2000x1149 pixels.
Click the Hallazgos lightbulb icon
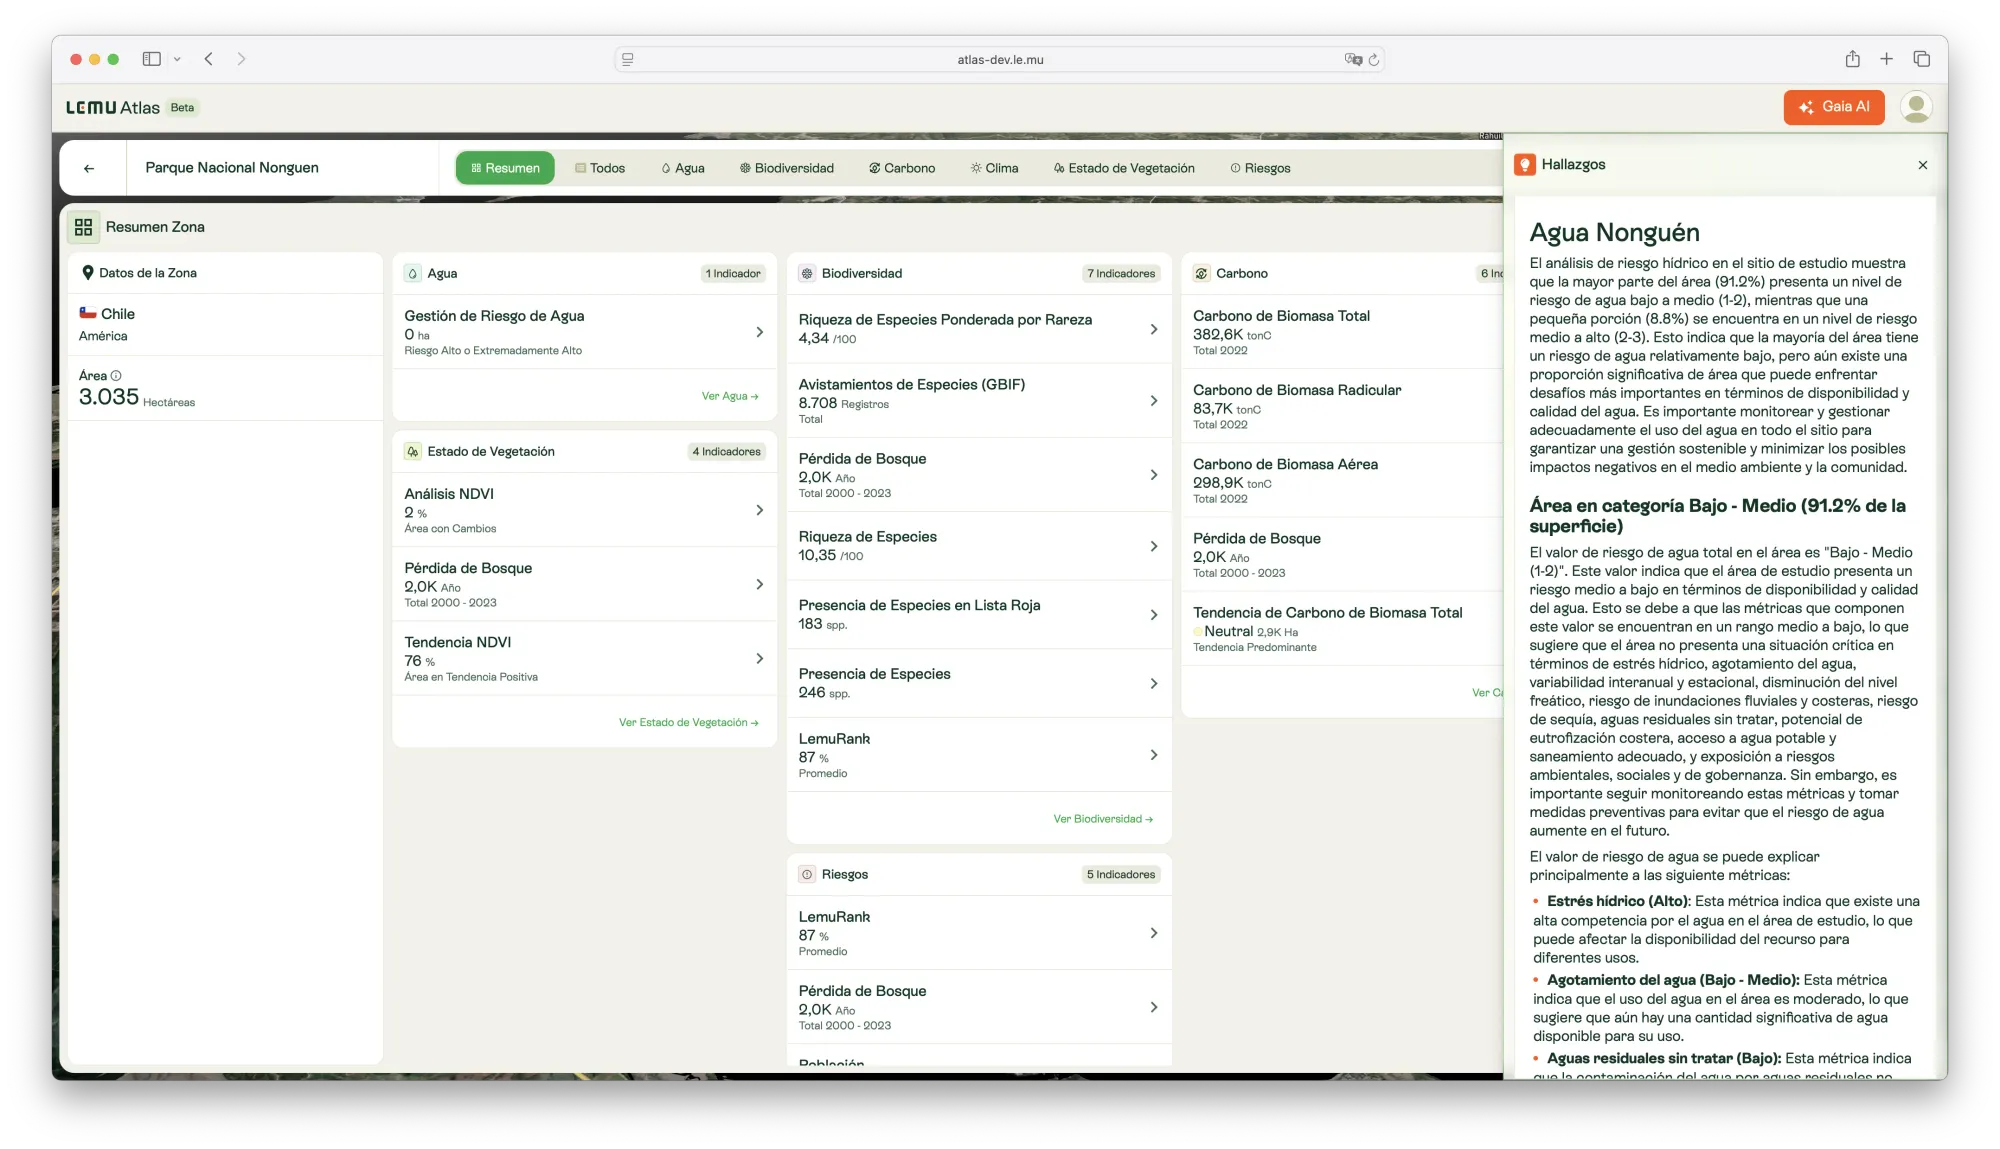(1524, 165)
